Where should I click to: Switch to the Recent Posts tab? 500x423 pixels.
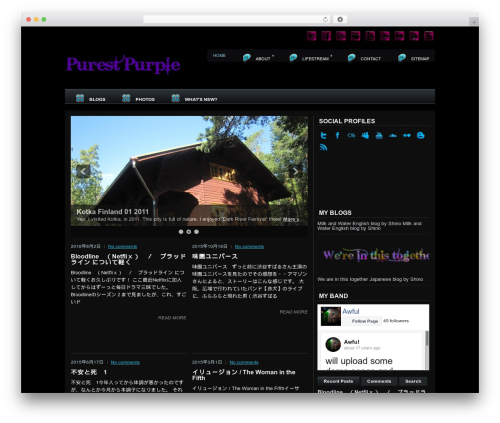[x=338, y=381]
